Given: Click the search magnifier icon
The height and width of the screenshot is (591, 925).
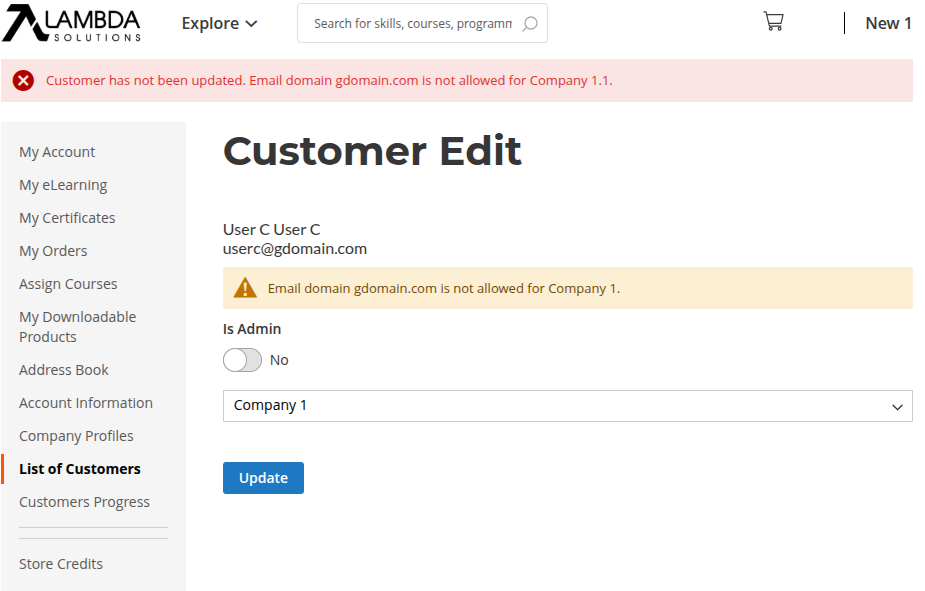Looking at the screenshot, I should 530,24.
